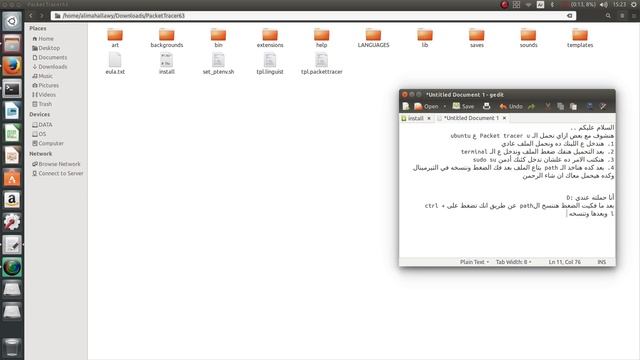
Task: Open Pictures in Places sidebar
Action: 45,85
